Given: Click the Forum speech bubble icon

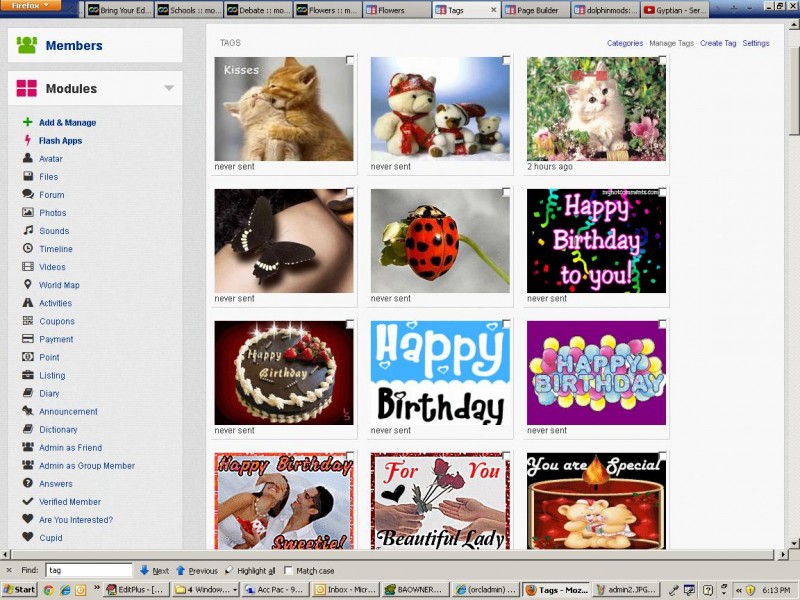Looking at the screenshot, I should 28,195.
